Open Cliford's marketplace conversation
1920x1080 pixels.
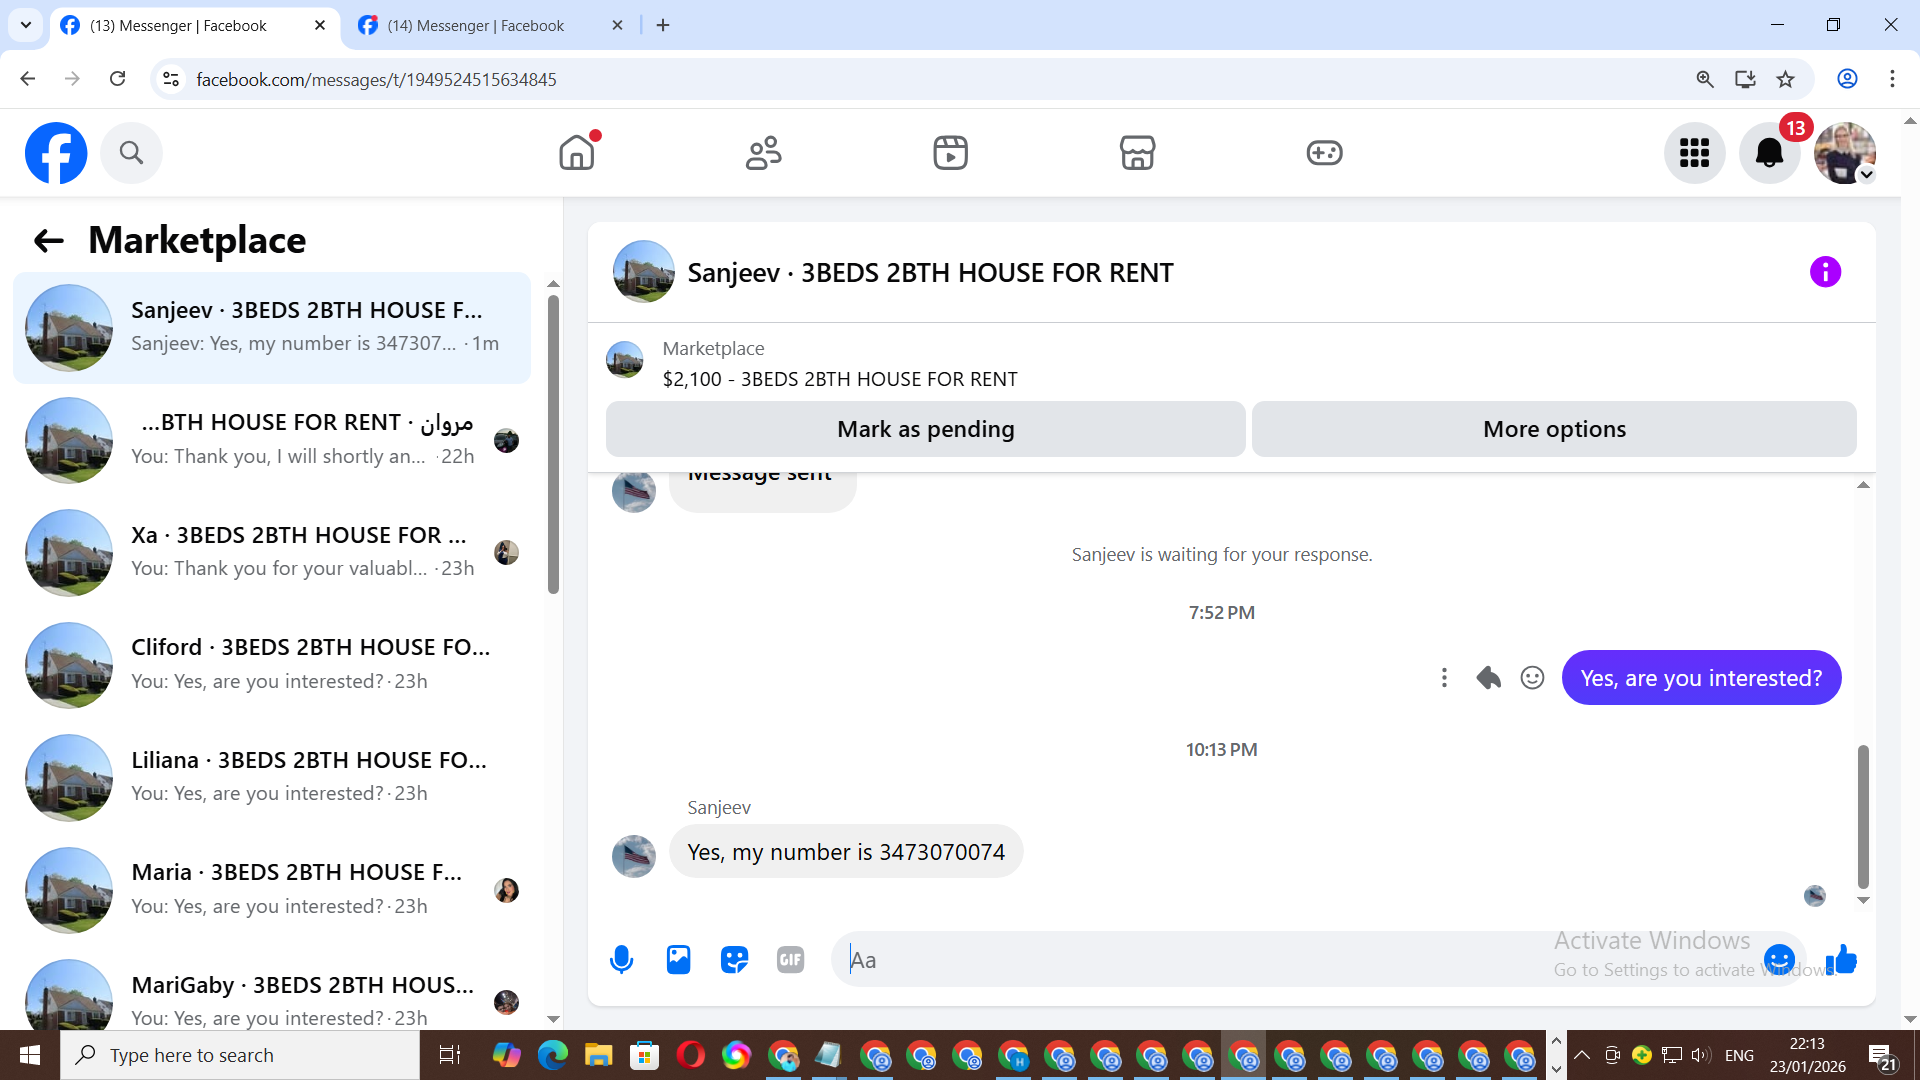tap(272, 664)
